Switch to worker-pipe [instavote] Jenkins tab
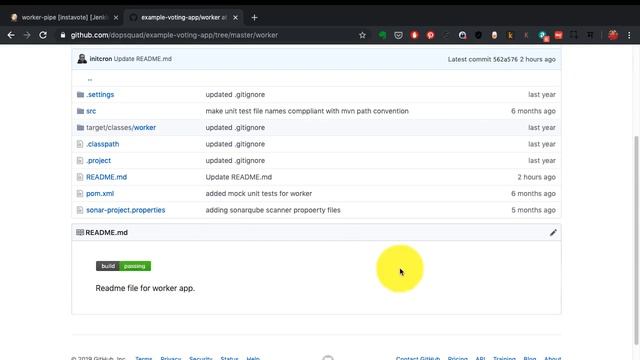 pos(64,18)
